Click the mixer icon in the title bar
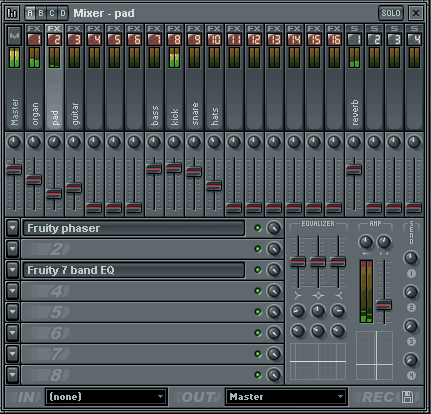 pyautogui.click(x=12, y=13)
